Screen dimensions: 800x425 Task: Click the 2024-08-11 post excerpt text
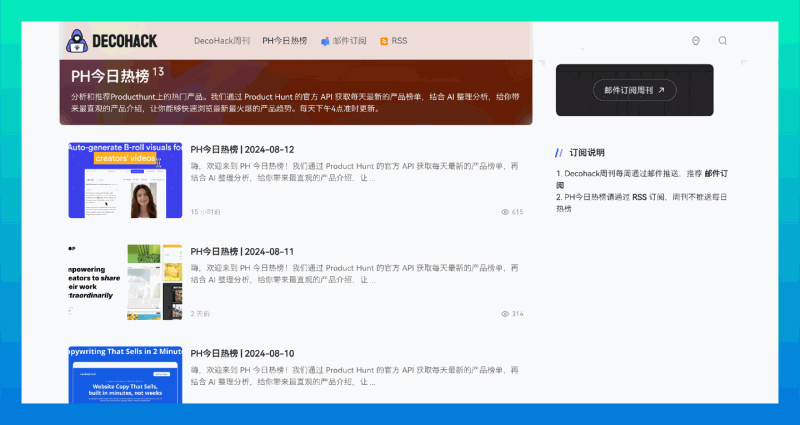click(355, 274)
